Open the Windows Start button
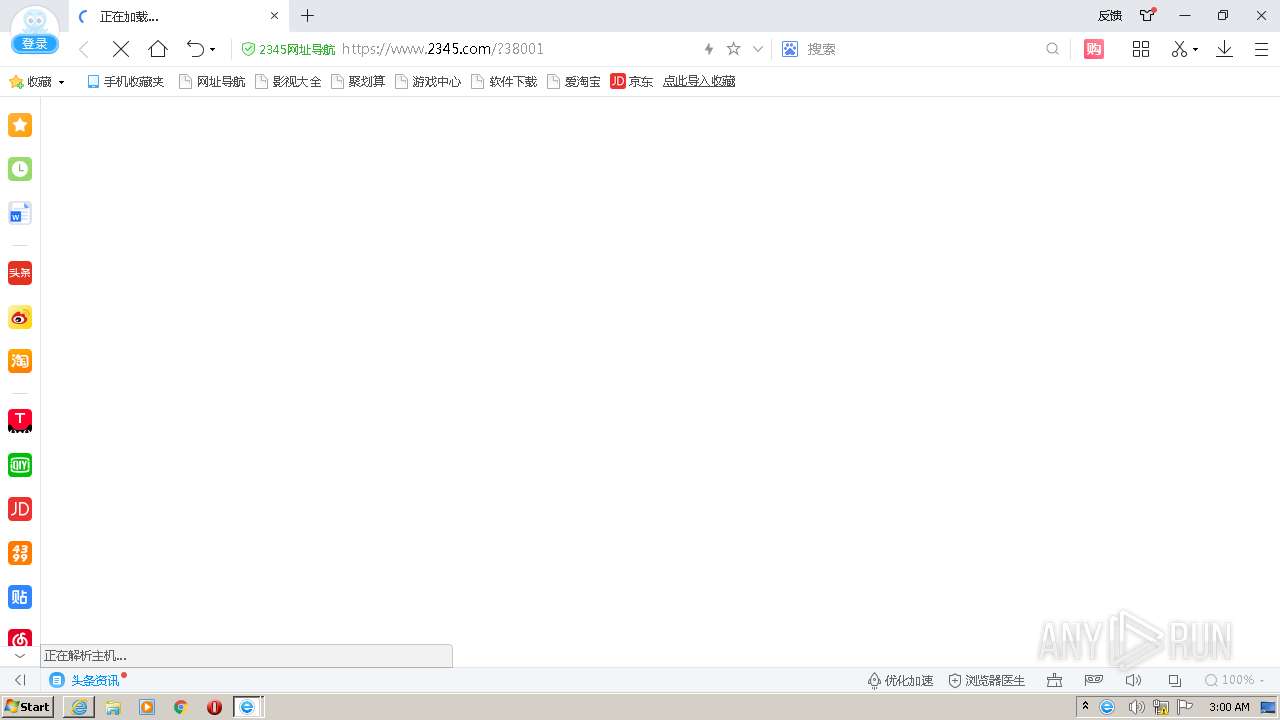This screenshot has height=720, width=1280. point(28,707)
